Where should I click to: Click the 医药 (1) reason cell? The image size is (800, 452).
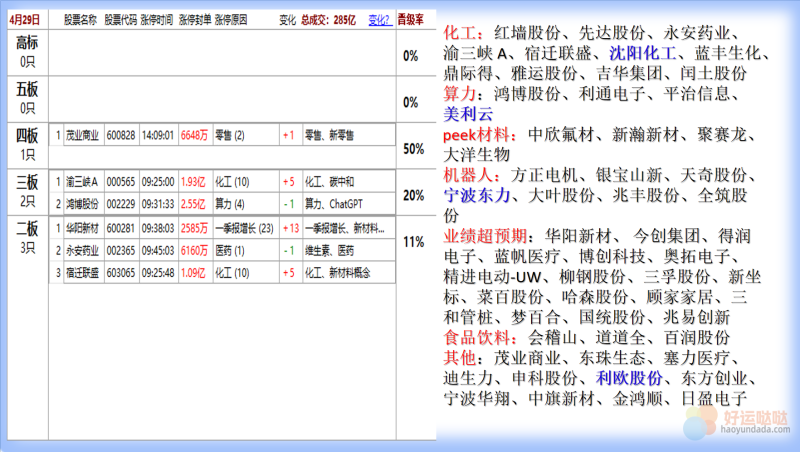[230, 250]
